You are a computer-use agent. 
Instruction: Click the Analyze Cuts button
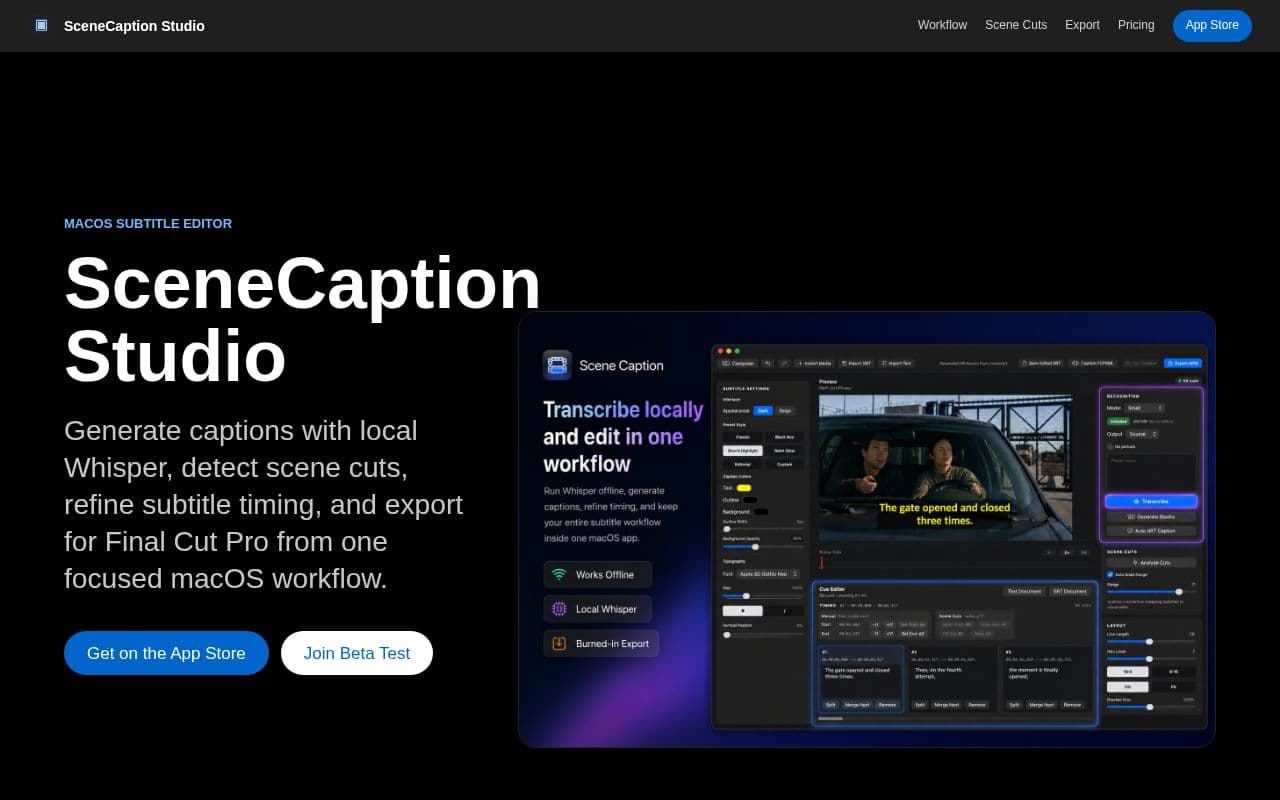[1151, 563]
